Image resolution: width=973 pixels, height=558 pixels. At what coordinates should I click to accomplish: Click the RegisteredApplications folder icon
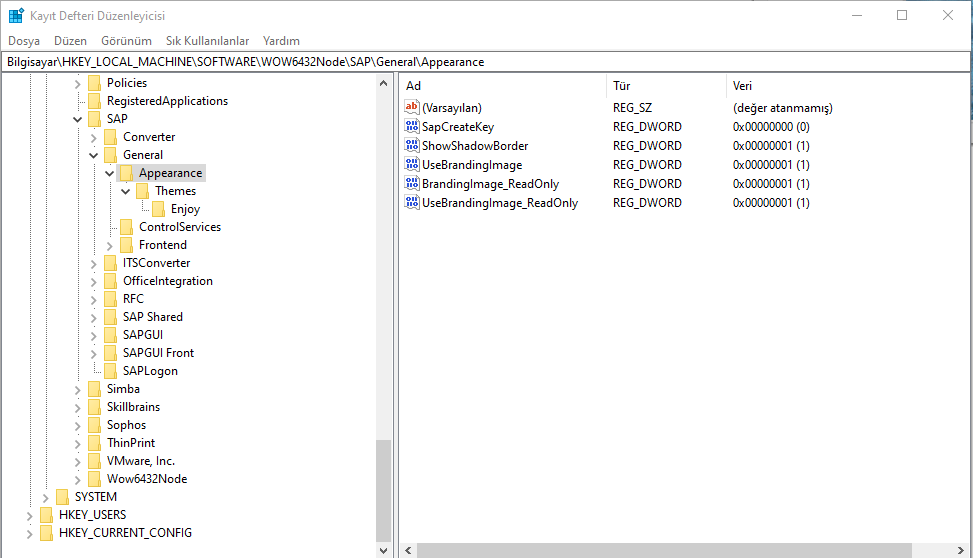point(94,101)
